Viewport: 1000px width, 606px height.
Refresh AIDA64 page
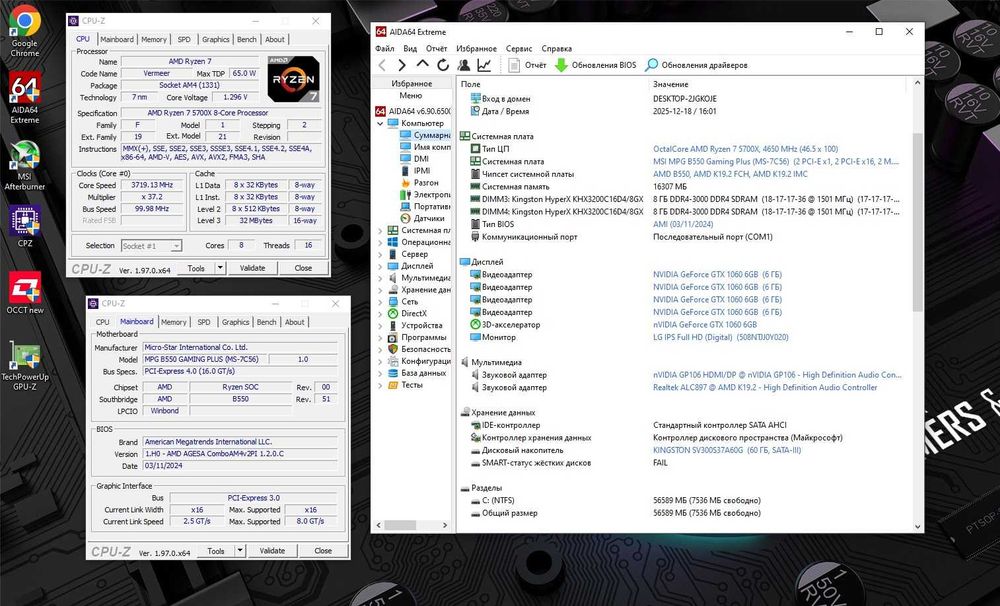pyautogui.click(x=443, y=65)
